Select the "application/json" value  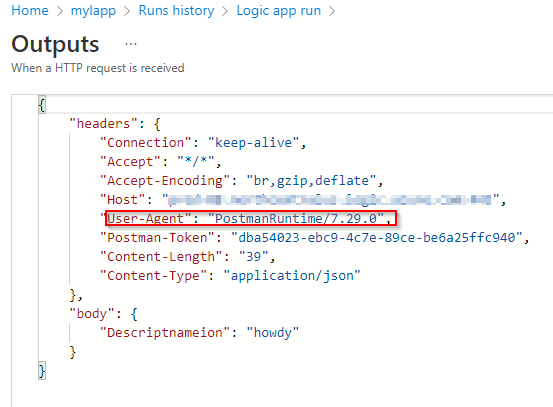(292, 276)
